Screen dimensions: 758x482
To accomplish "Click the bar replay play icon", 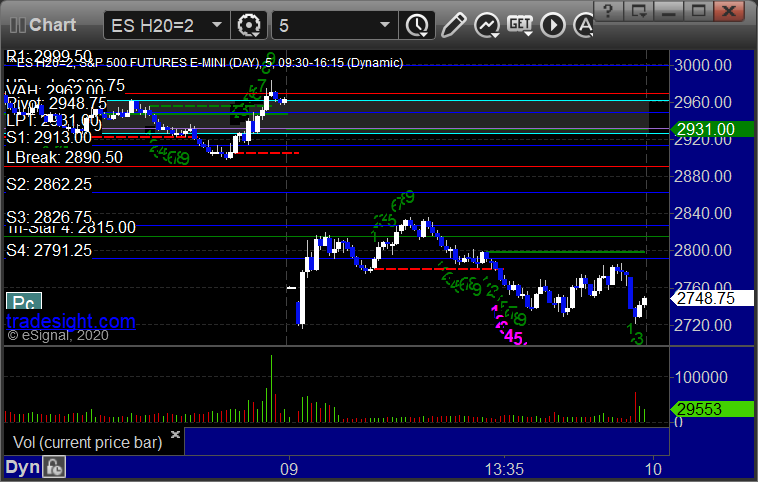I will pyautogui.click(x=553, y=25).
